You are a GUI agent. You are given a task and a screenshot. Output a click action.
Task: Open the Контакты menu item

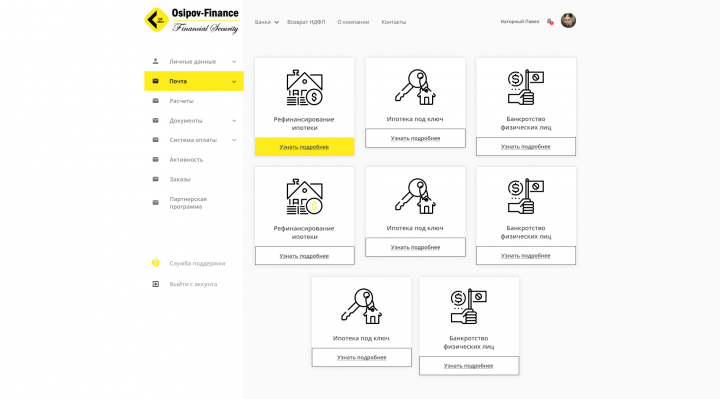(394, 22)
